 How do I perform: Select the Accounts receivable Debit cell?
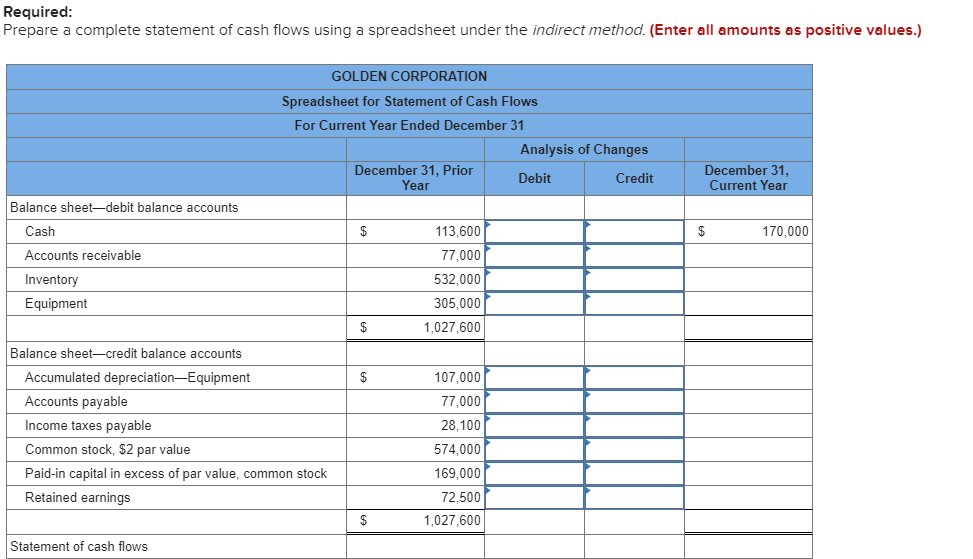click(534, 256)
